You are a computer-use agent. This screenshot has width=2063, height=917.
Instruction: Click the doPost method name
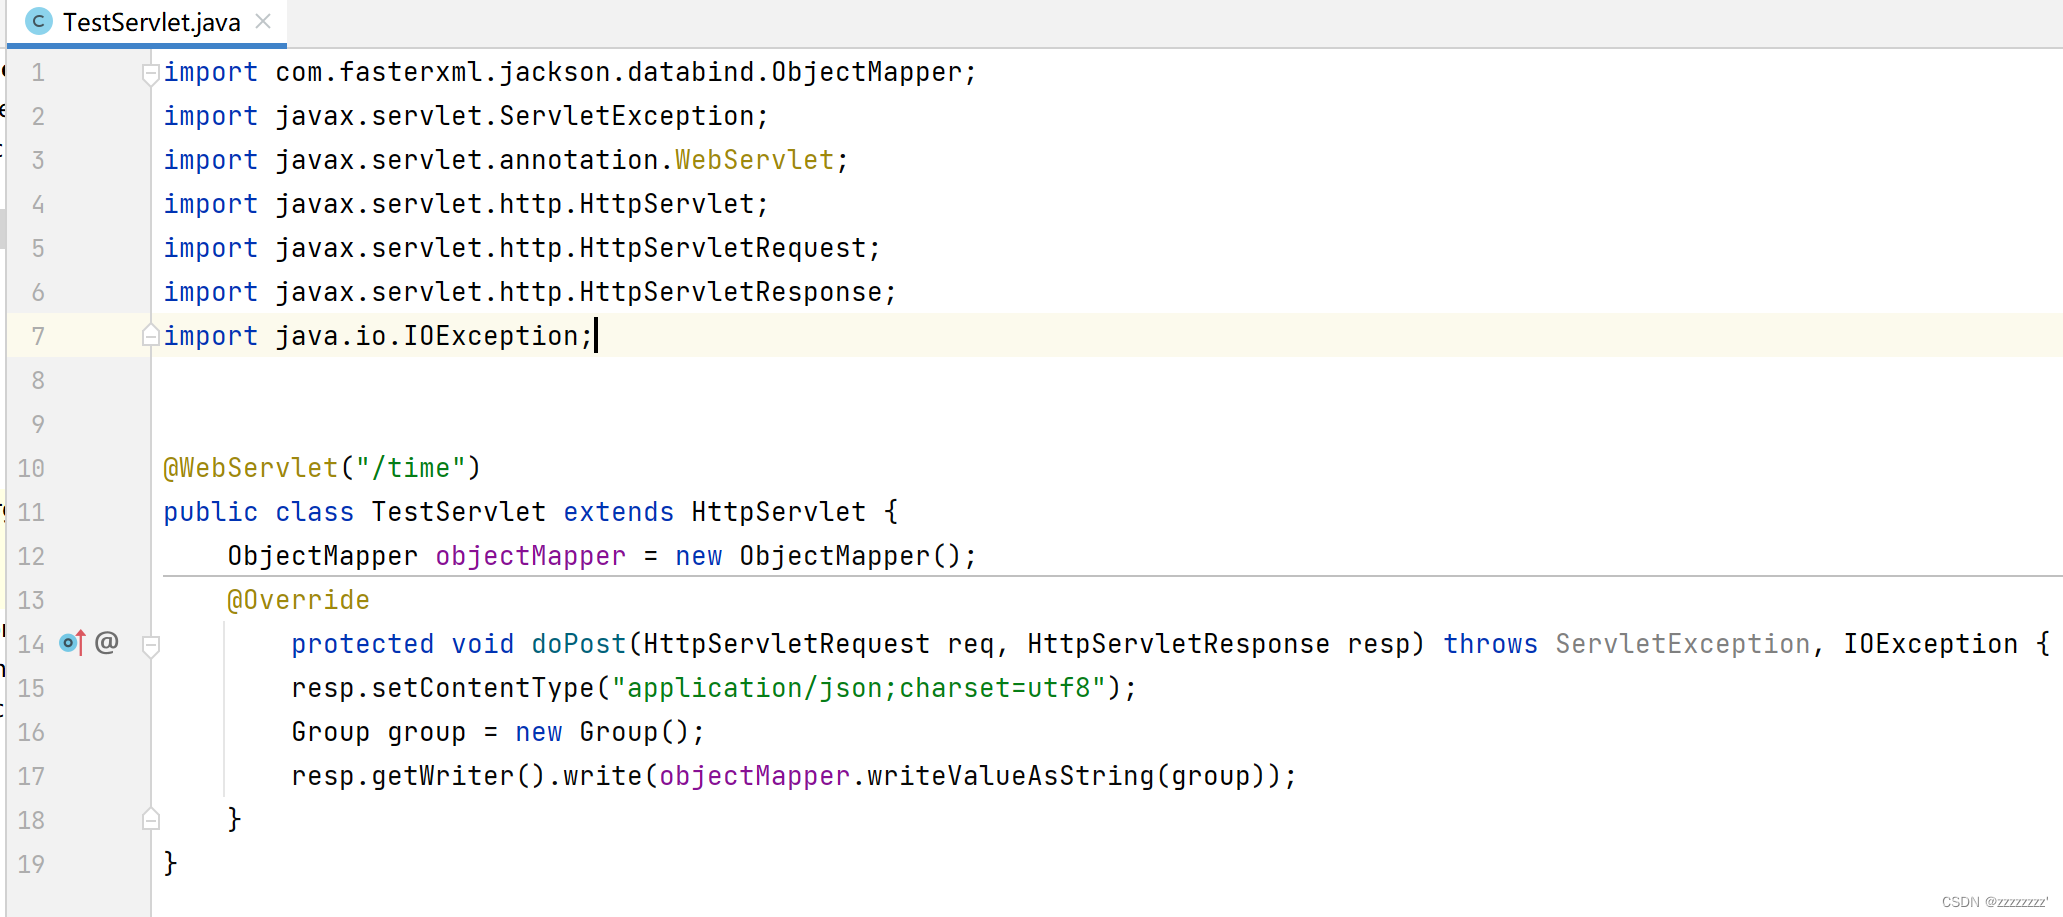click(x=579, y=644)
